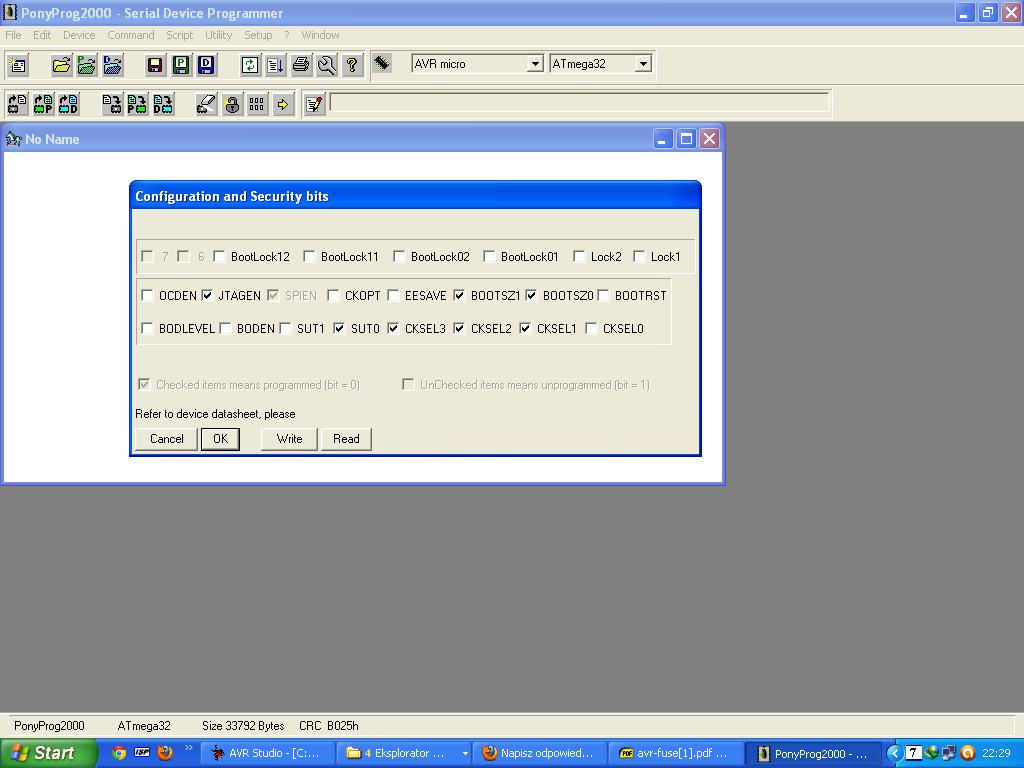The image size is (1024, 768).
Task: Click the Open Data (D) file icon
Action: click(112, 65)
